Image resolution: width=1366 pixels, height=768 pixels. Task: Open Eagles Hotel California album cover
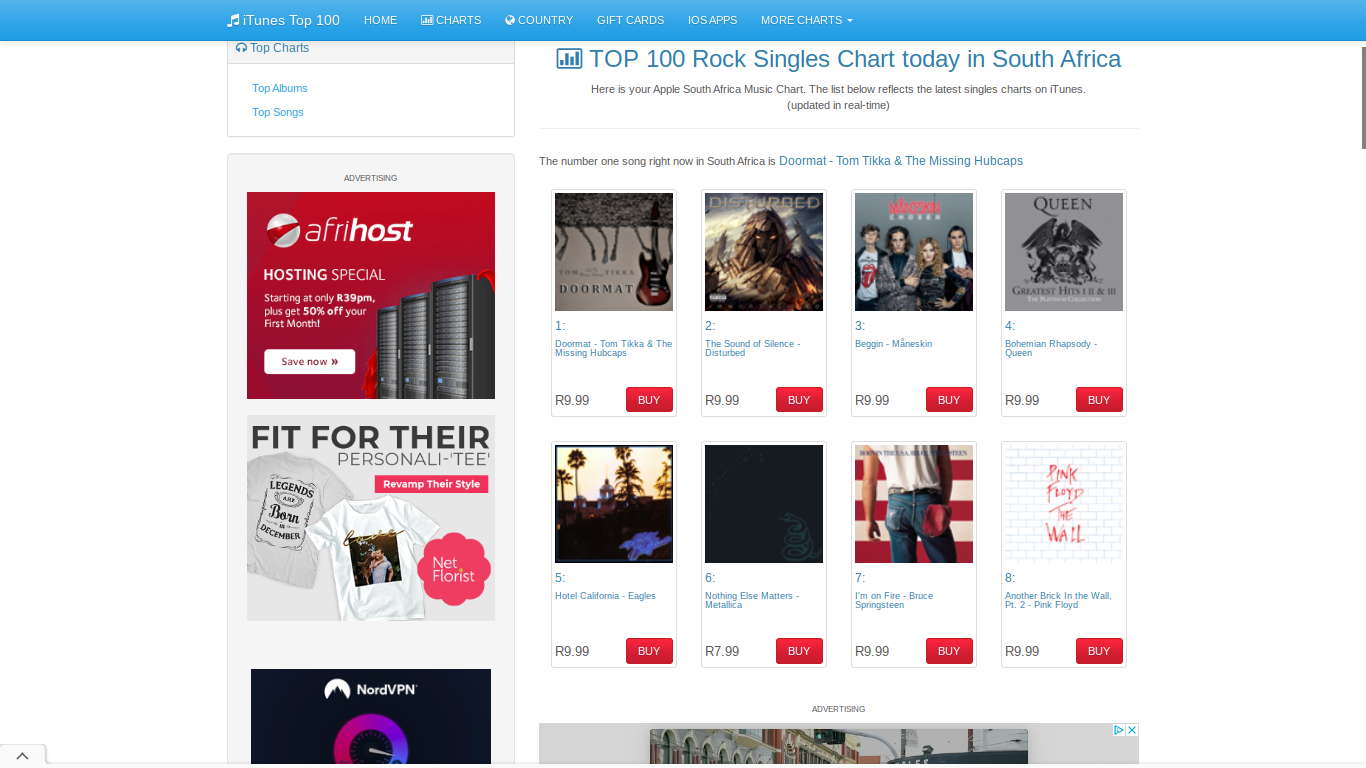[614, 504]
